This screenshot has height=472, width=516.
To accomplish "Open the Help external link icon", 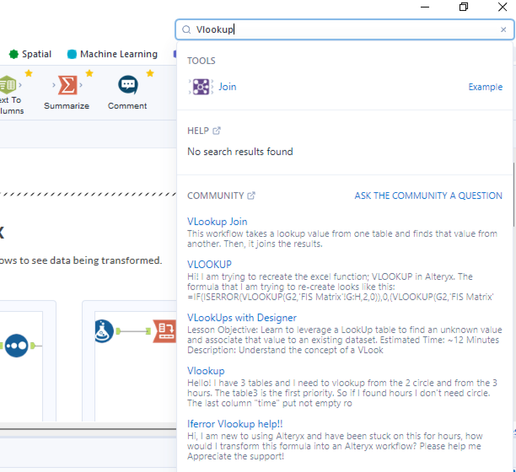I will coord(217,131).
